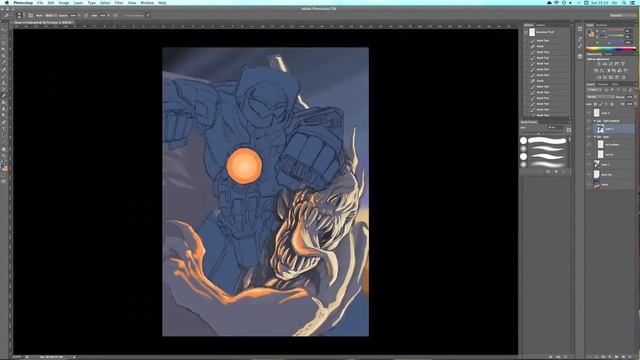Switch to the Paths tab

(615, 84)
